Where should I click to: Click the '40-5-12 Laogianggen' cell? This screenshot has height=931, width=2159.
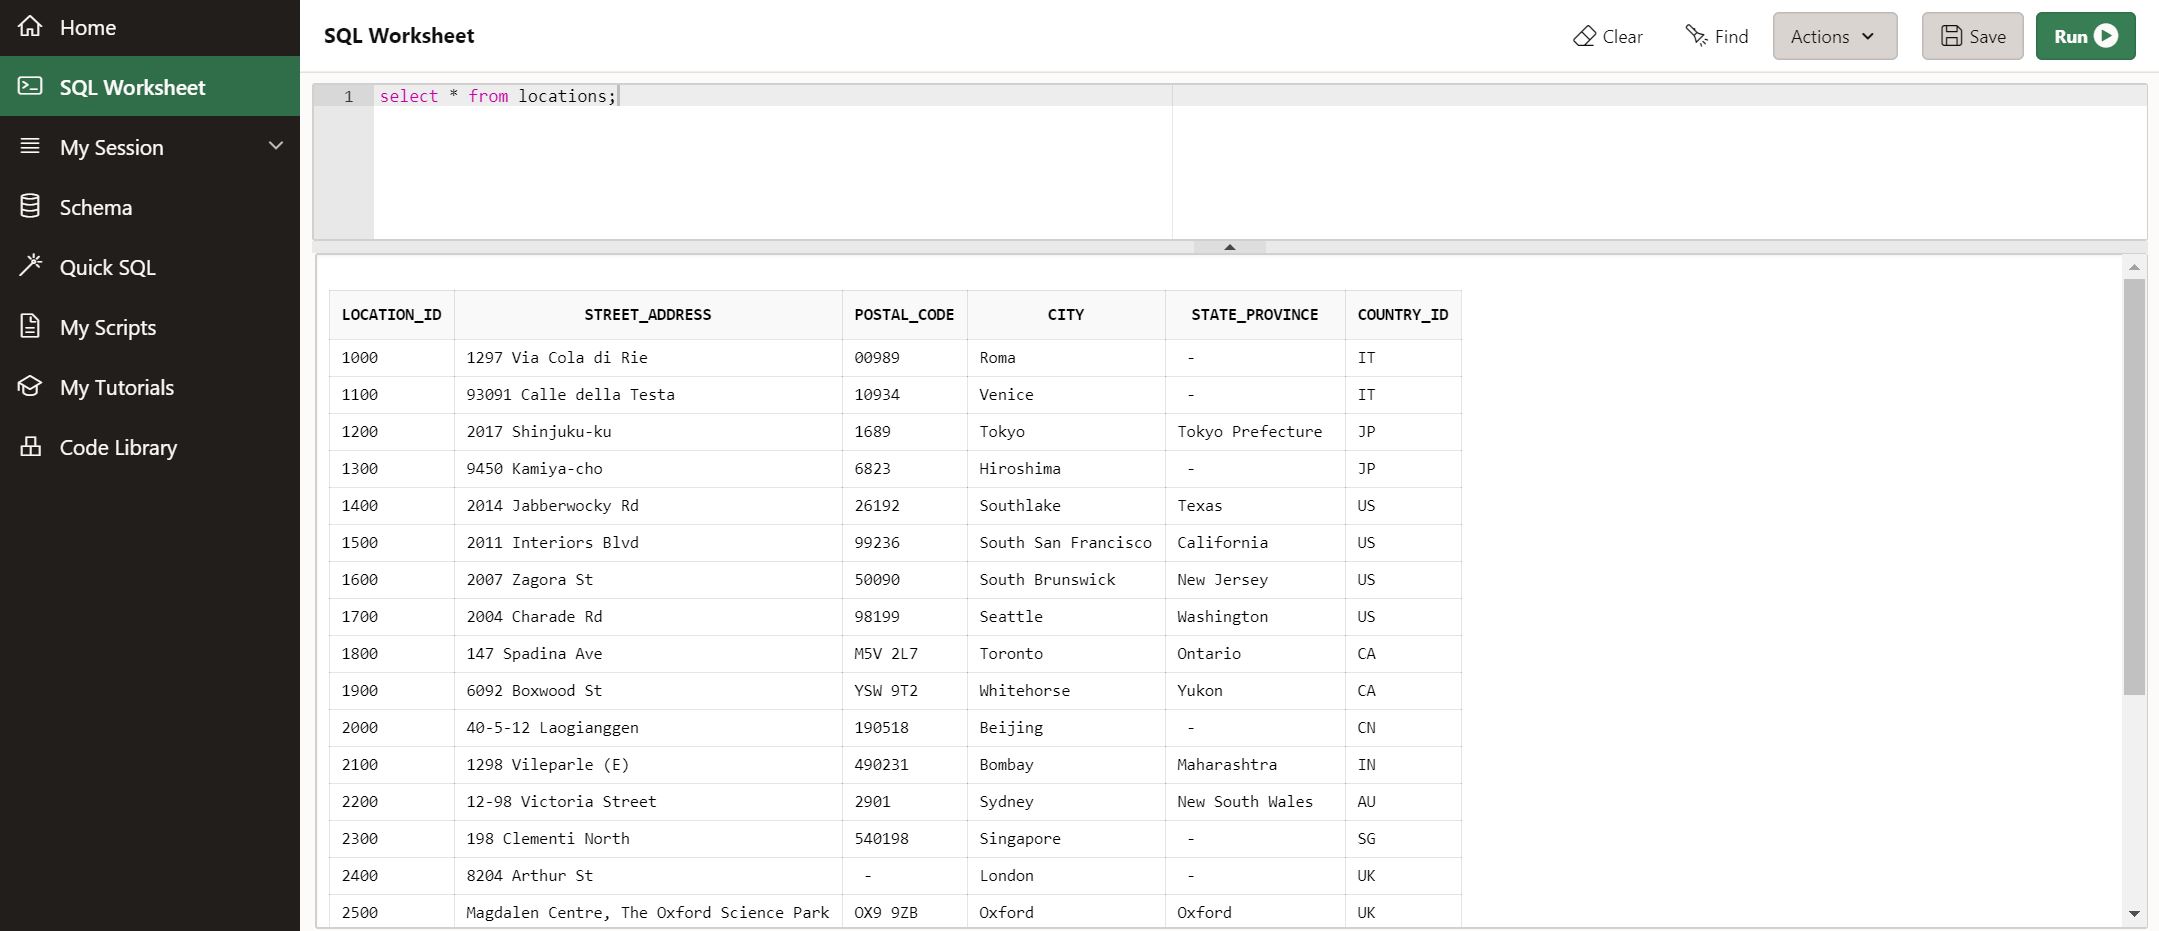648,728
